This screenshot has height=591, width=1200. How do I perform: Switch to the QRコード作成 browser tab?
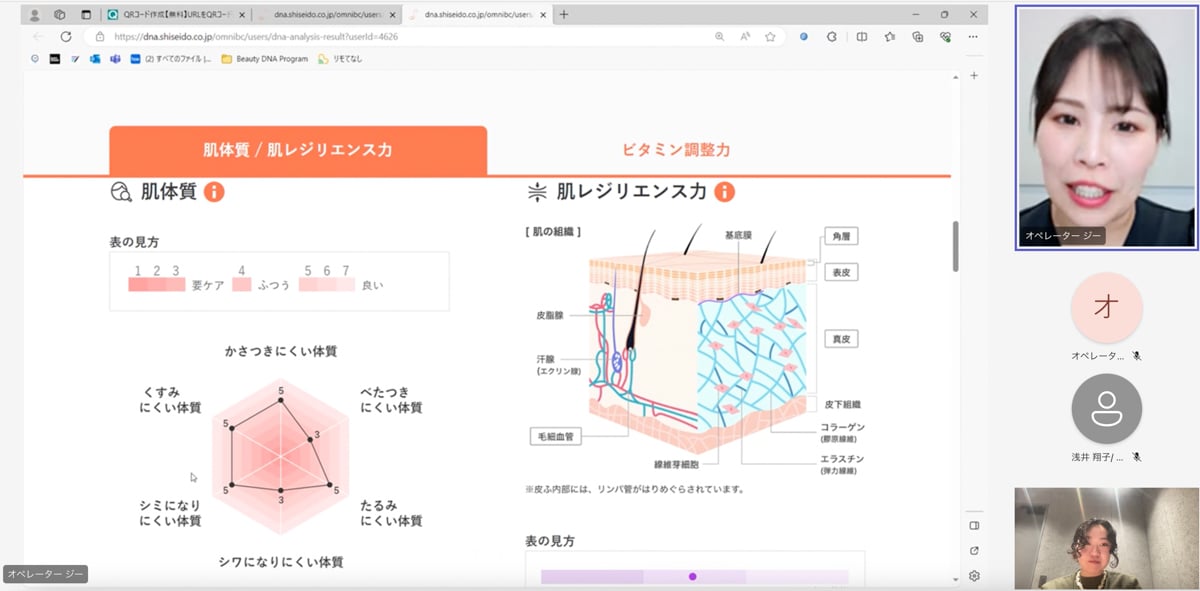(174, 15)
